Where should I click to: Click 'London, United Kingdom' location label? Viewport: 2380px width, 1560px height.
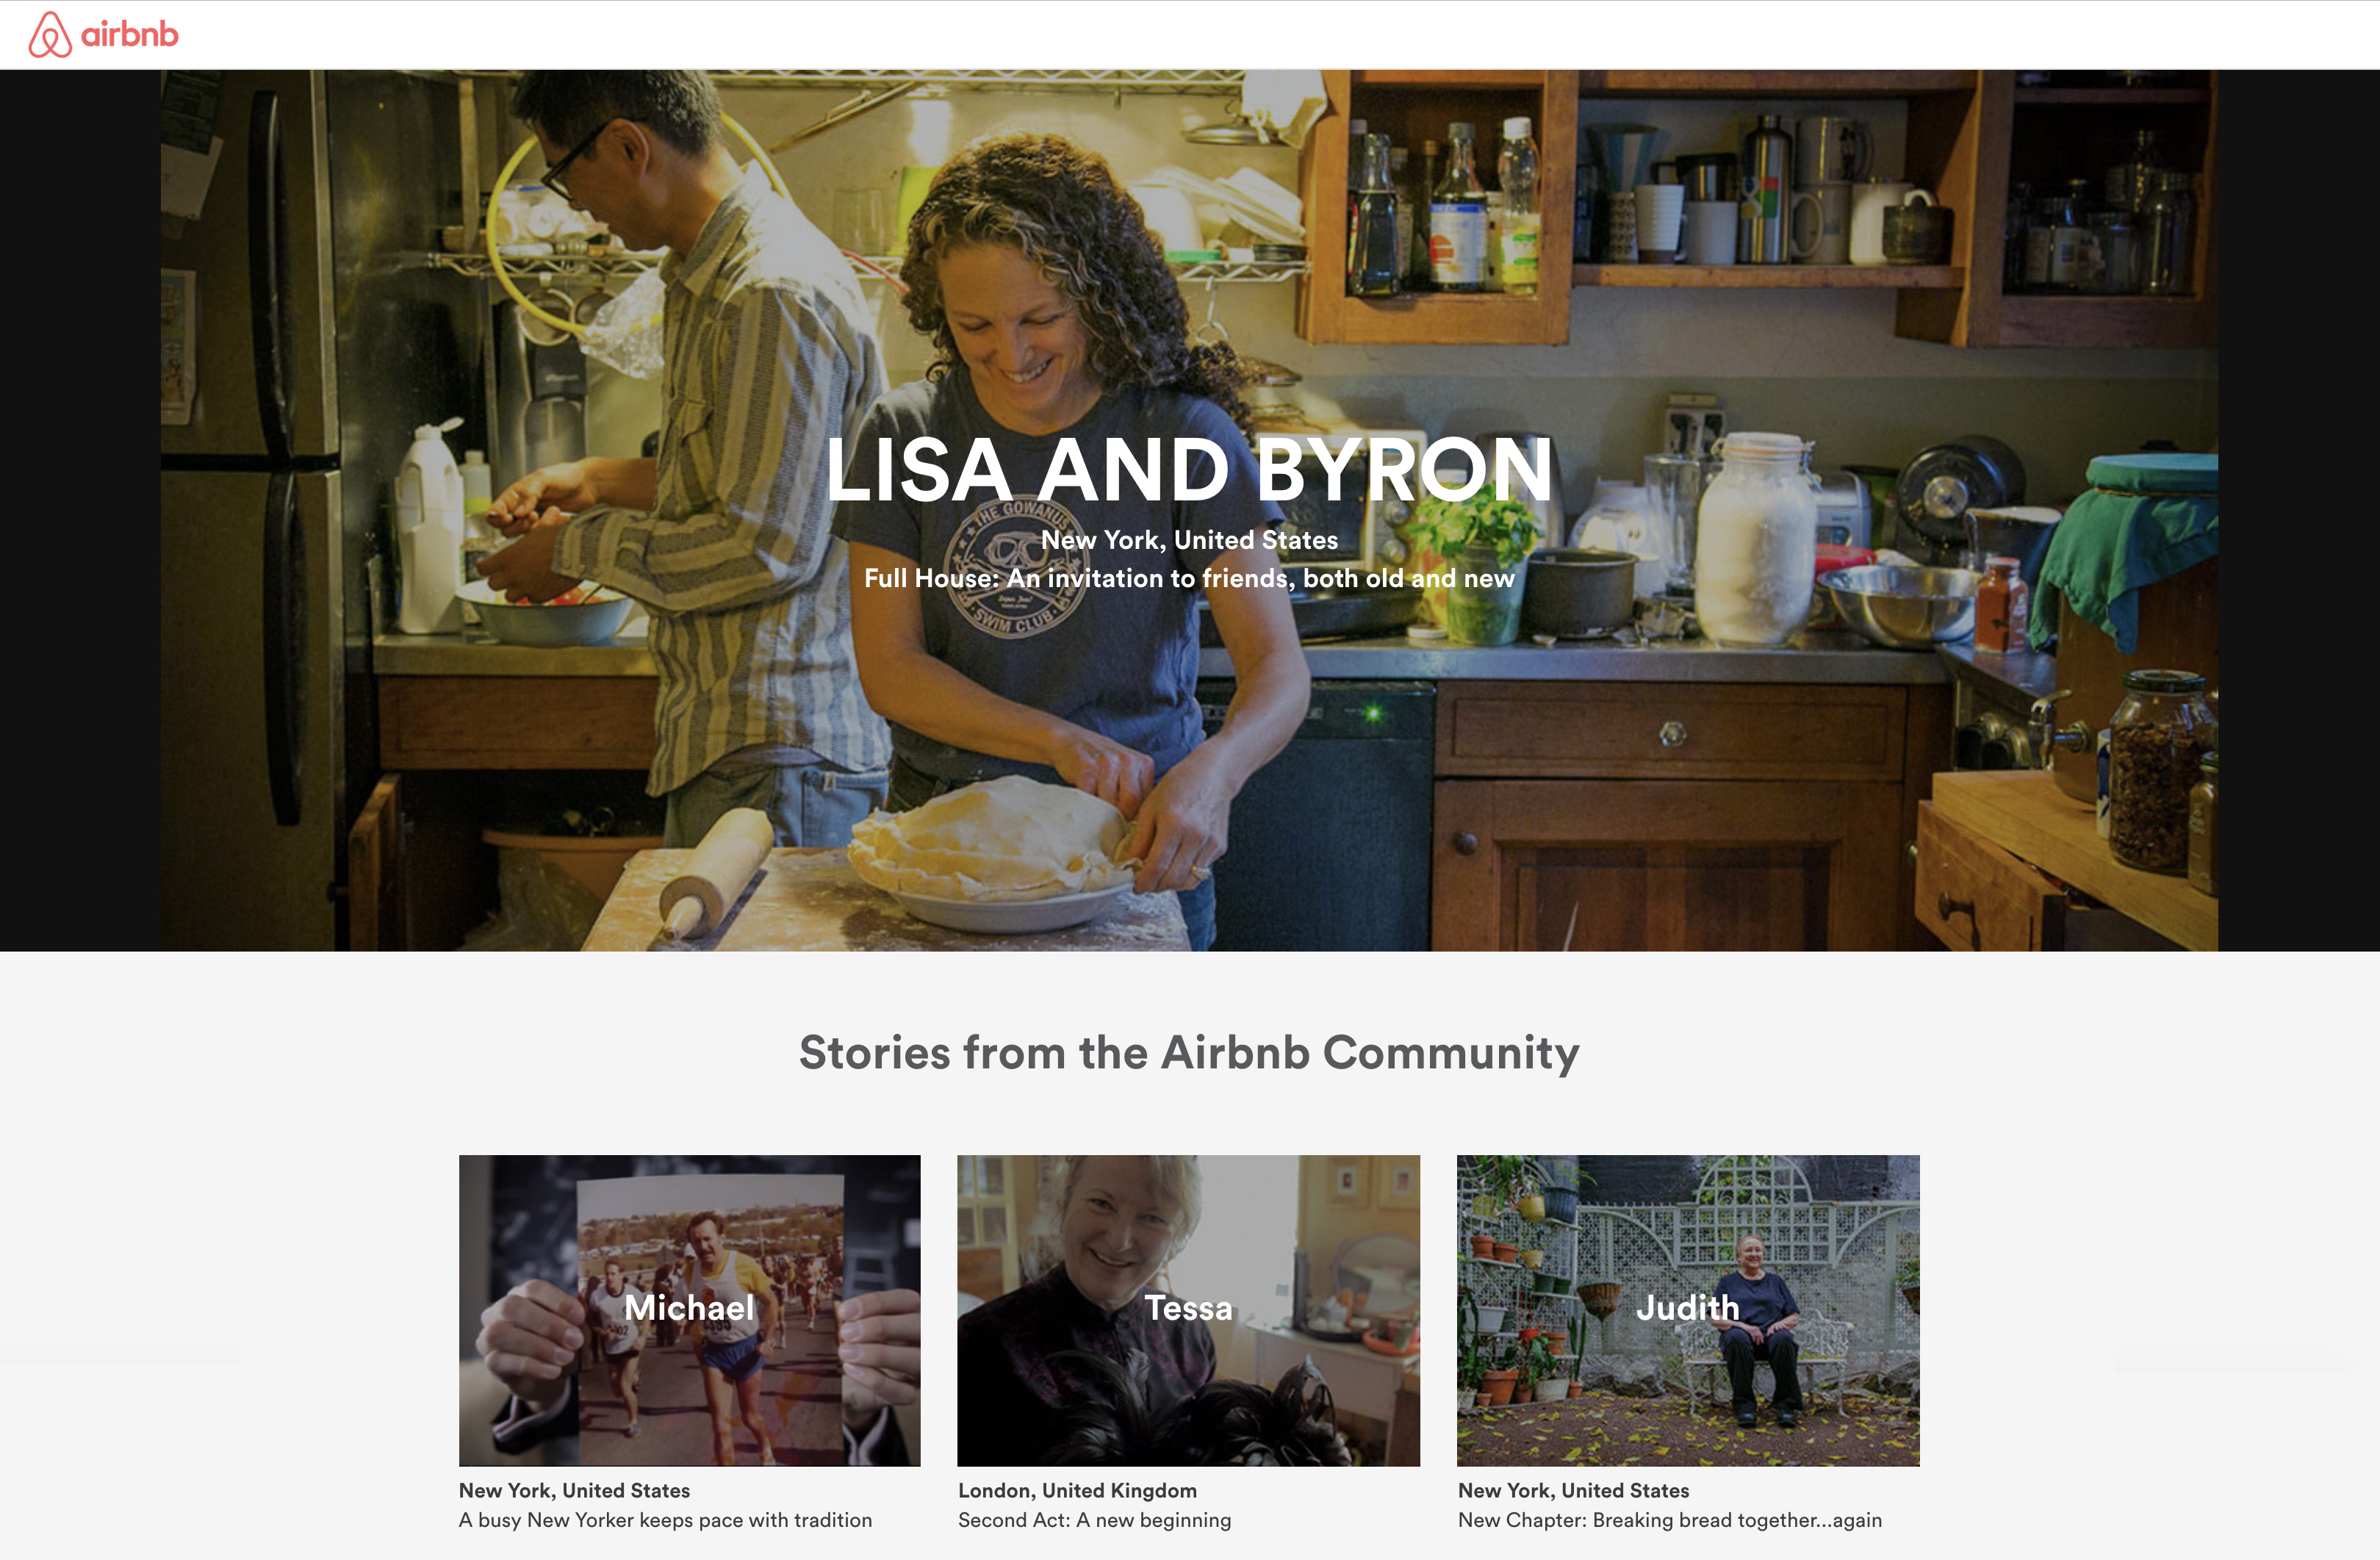[x=1077, y=1490]
